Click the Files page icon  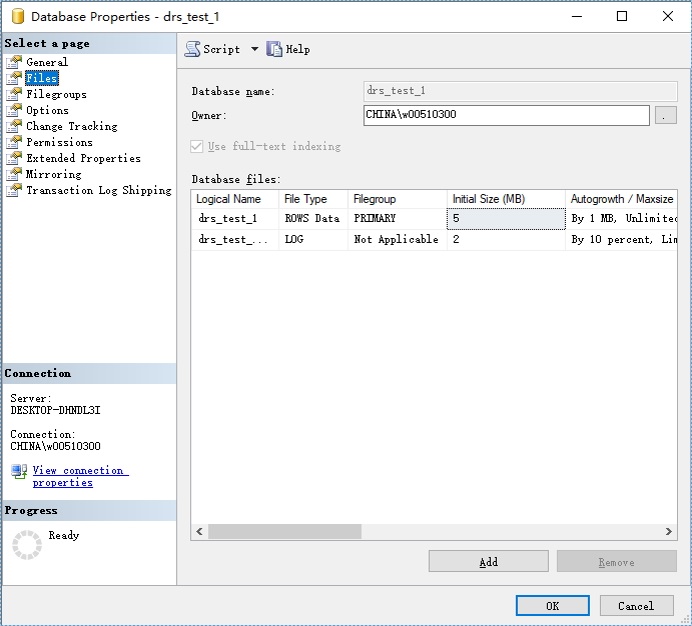point(14,78)
